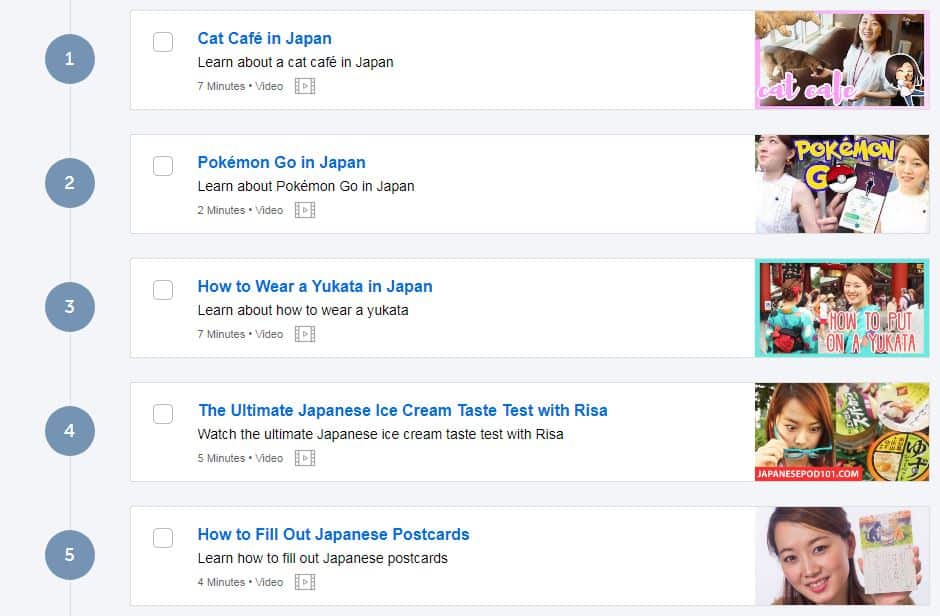Click the number 1 lesson badge
The width and height of the screenshot is (940, 616).
point(69,59)
